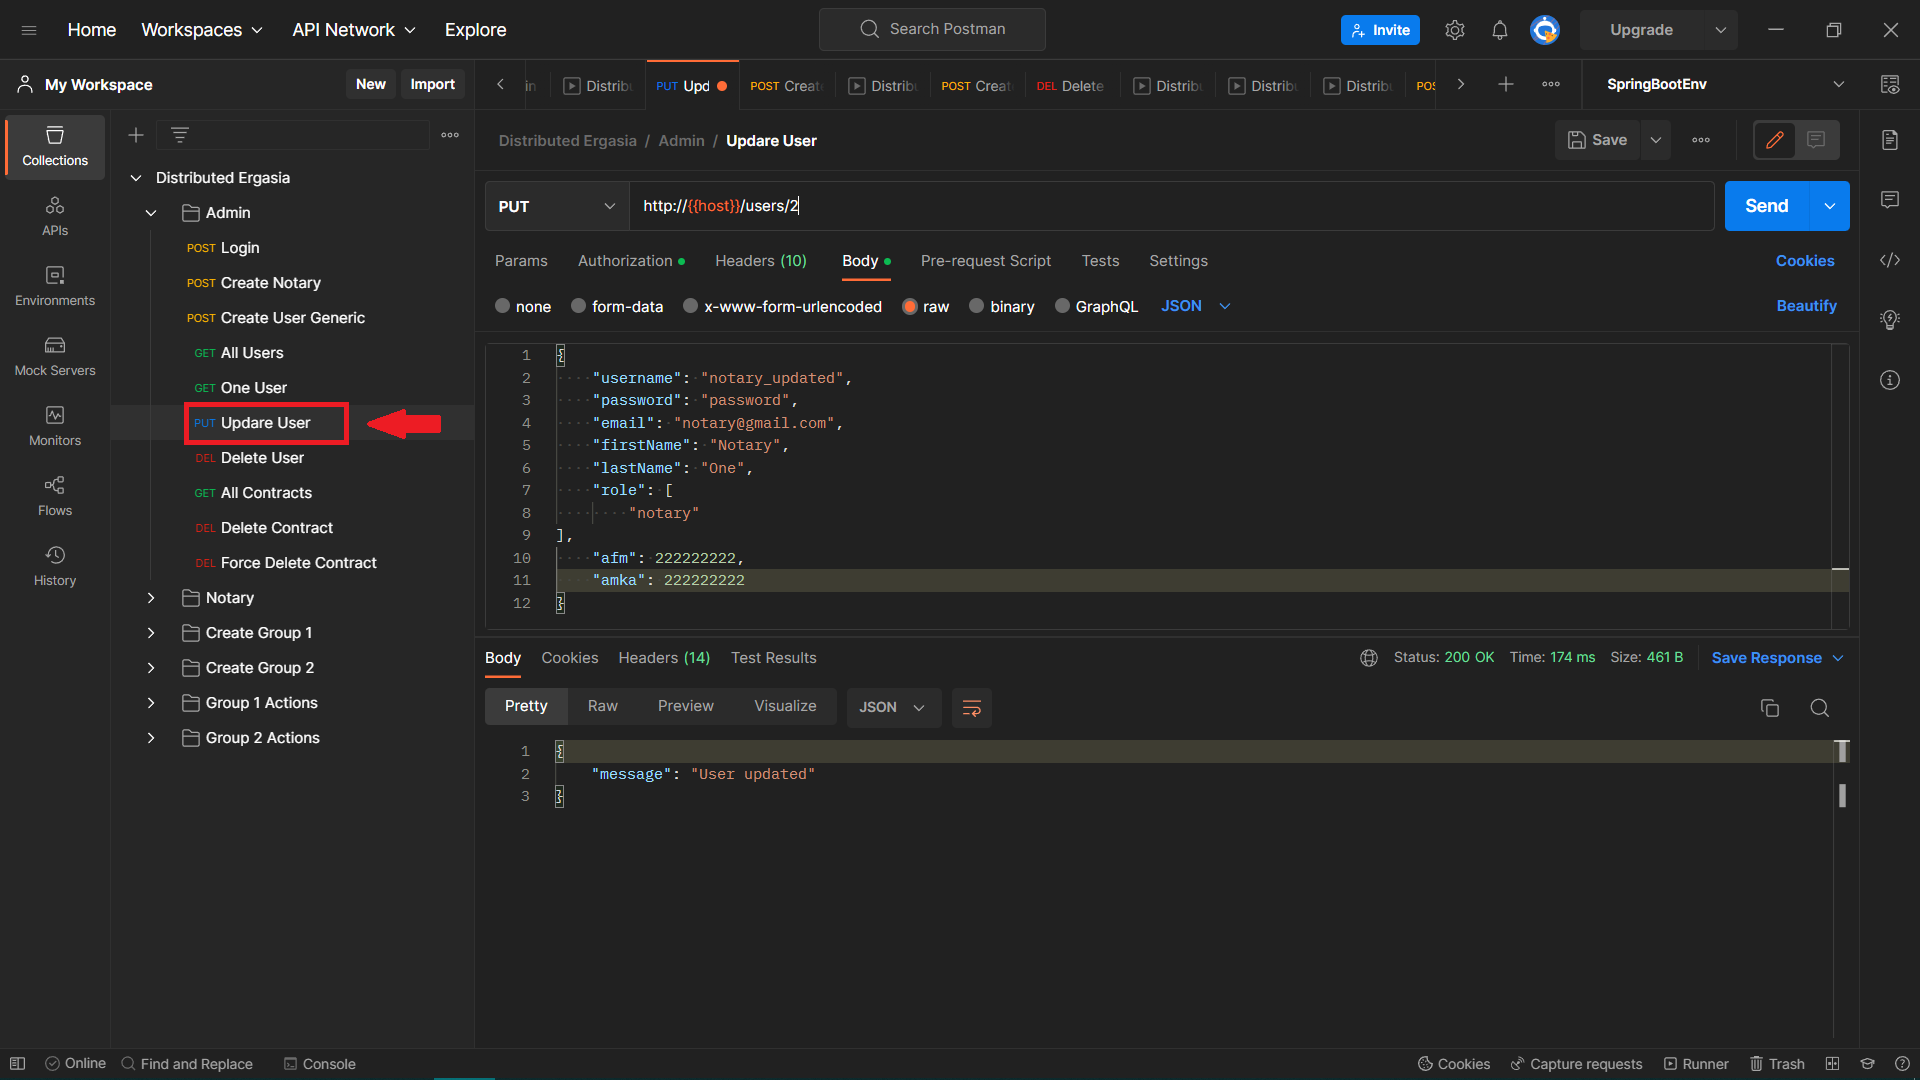Screen dimensions: 1920x1080
Task: Click the network globe icon near Status
Action: [1369, 658]
